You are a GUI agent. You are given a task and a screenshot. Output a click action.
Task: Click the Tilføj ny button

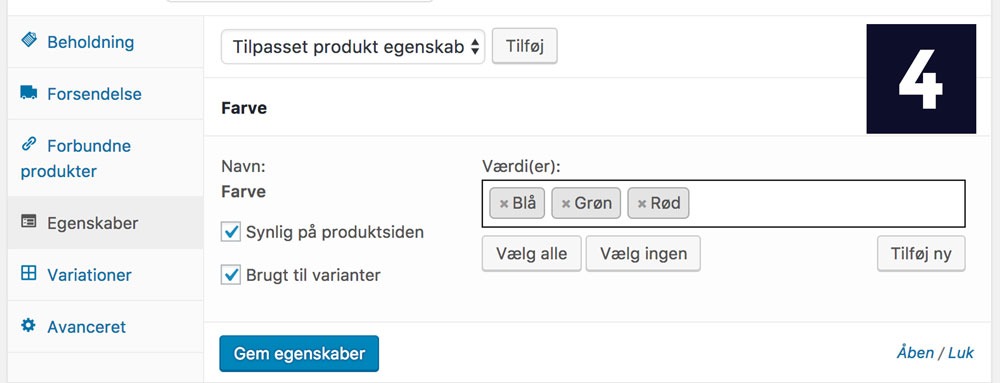[x=921, y=254]
